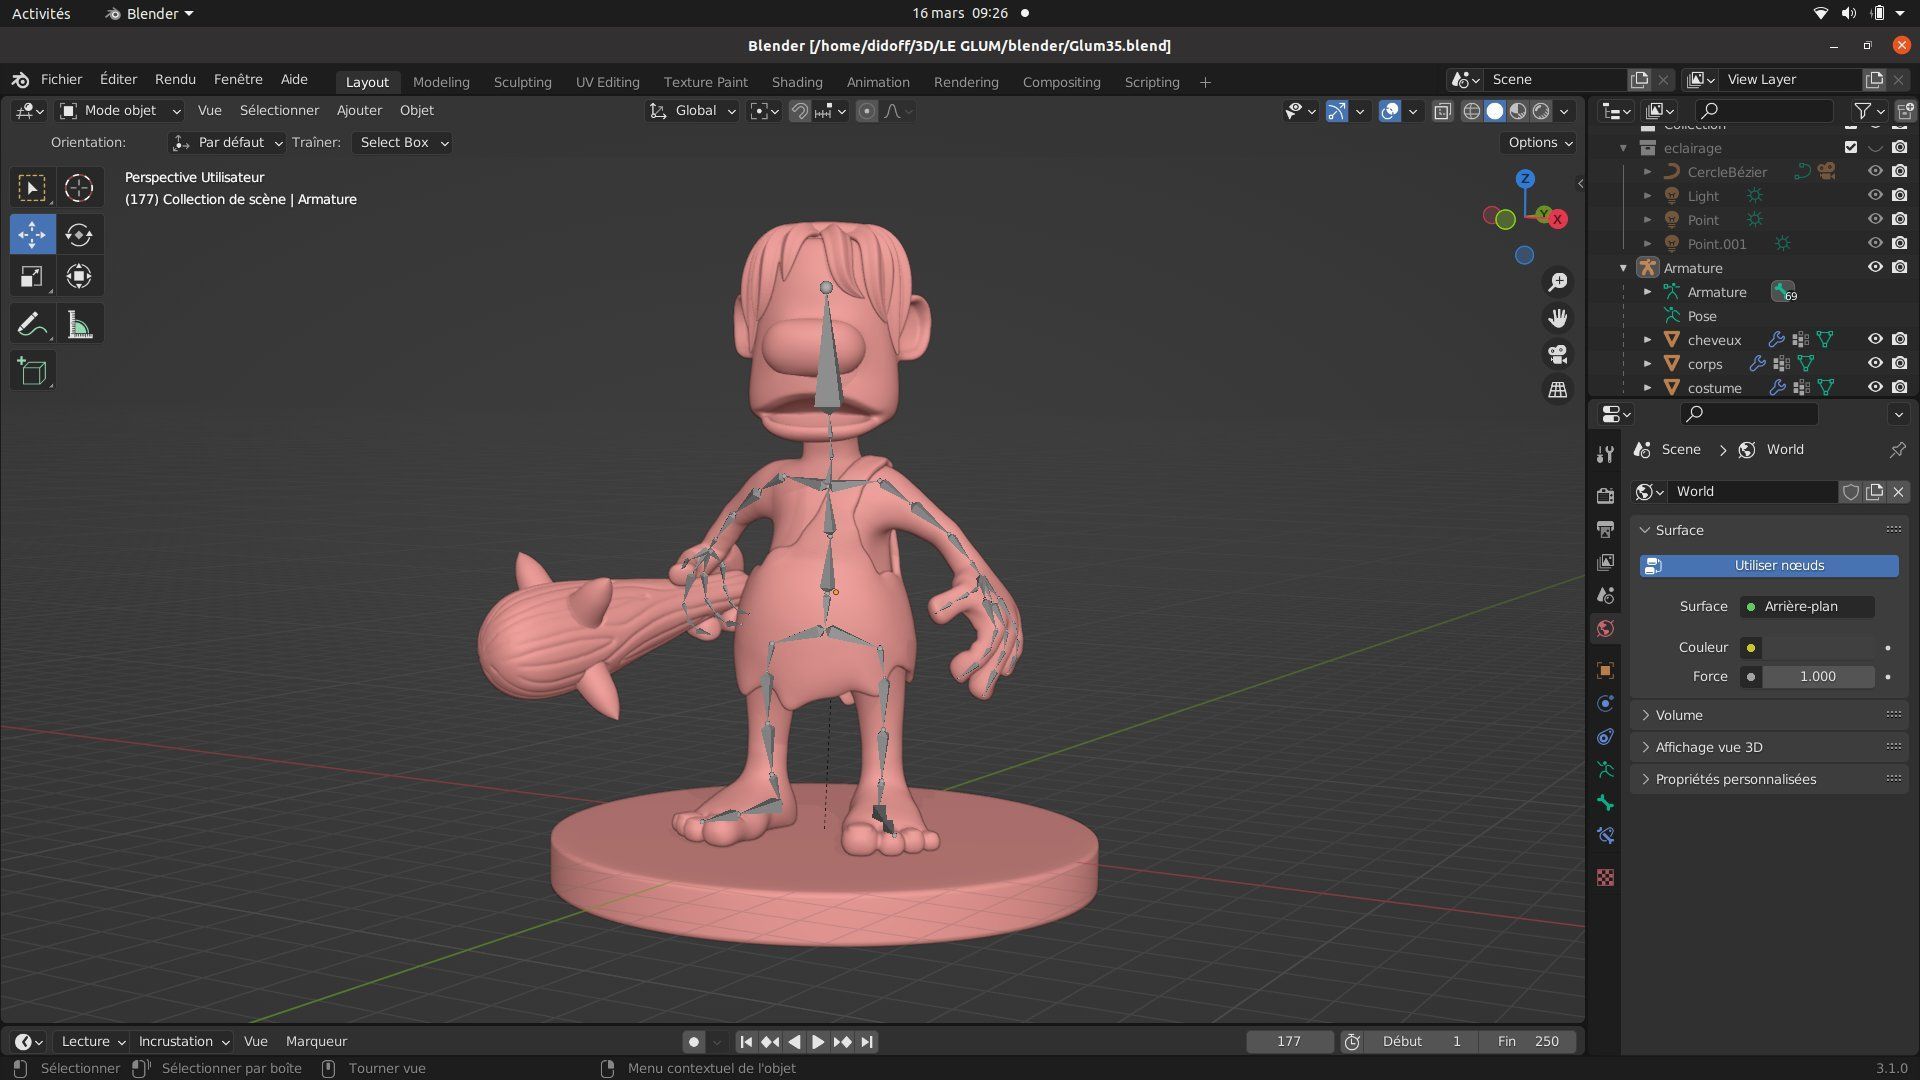This screenshot has height=1080, width=1920.
Task: Activate the Move tool
Action: coord(32,235)
